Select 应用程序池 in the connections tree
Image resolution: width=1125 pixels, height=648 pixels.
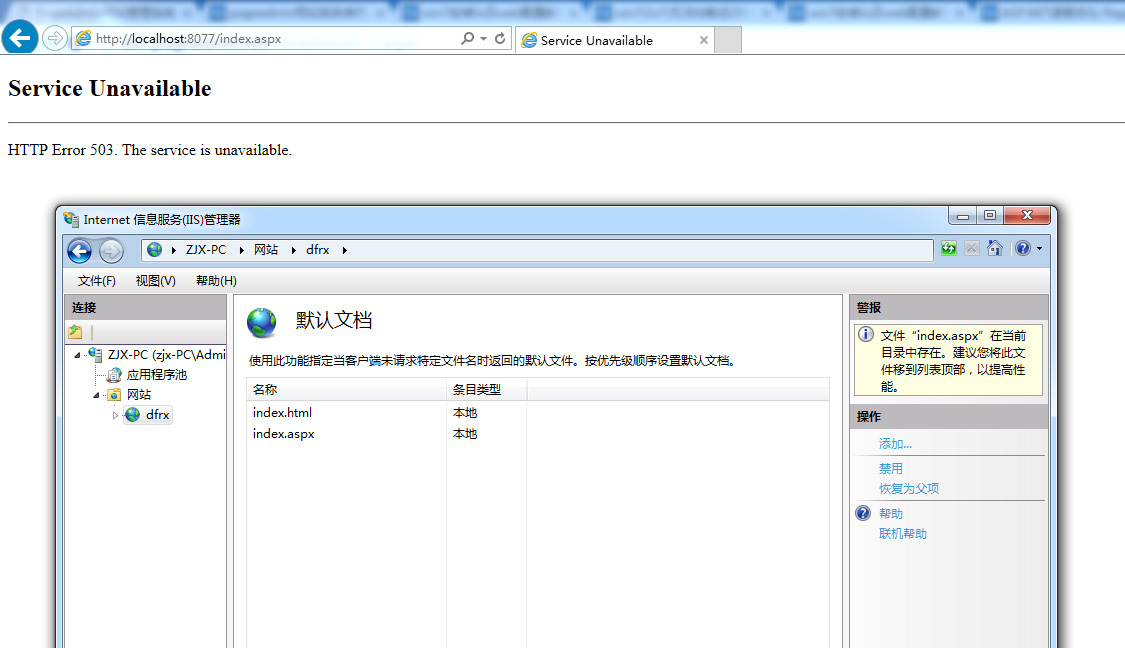156,375
